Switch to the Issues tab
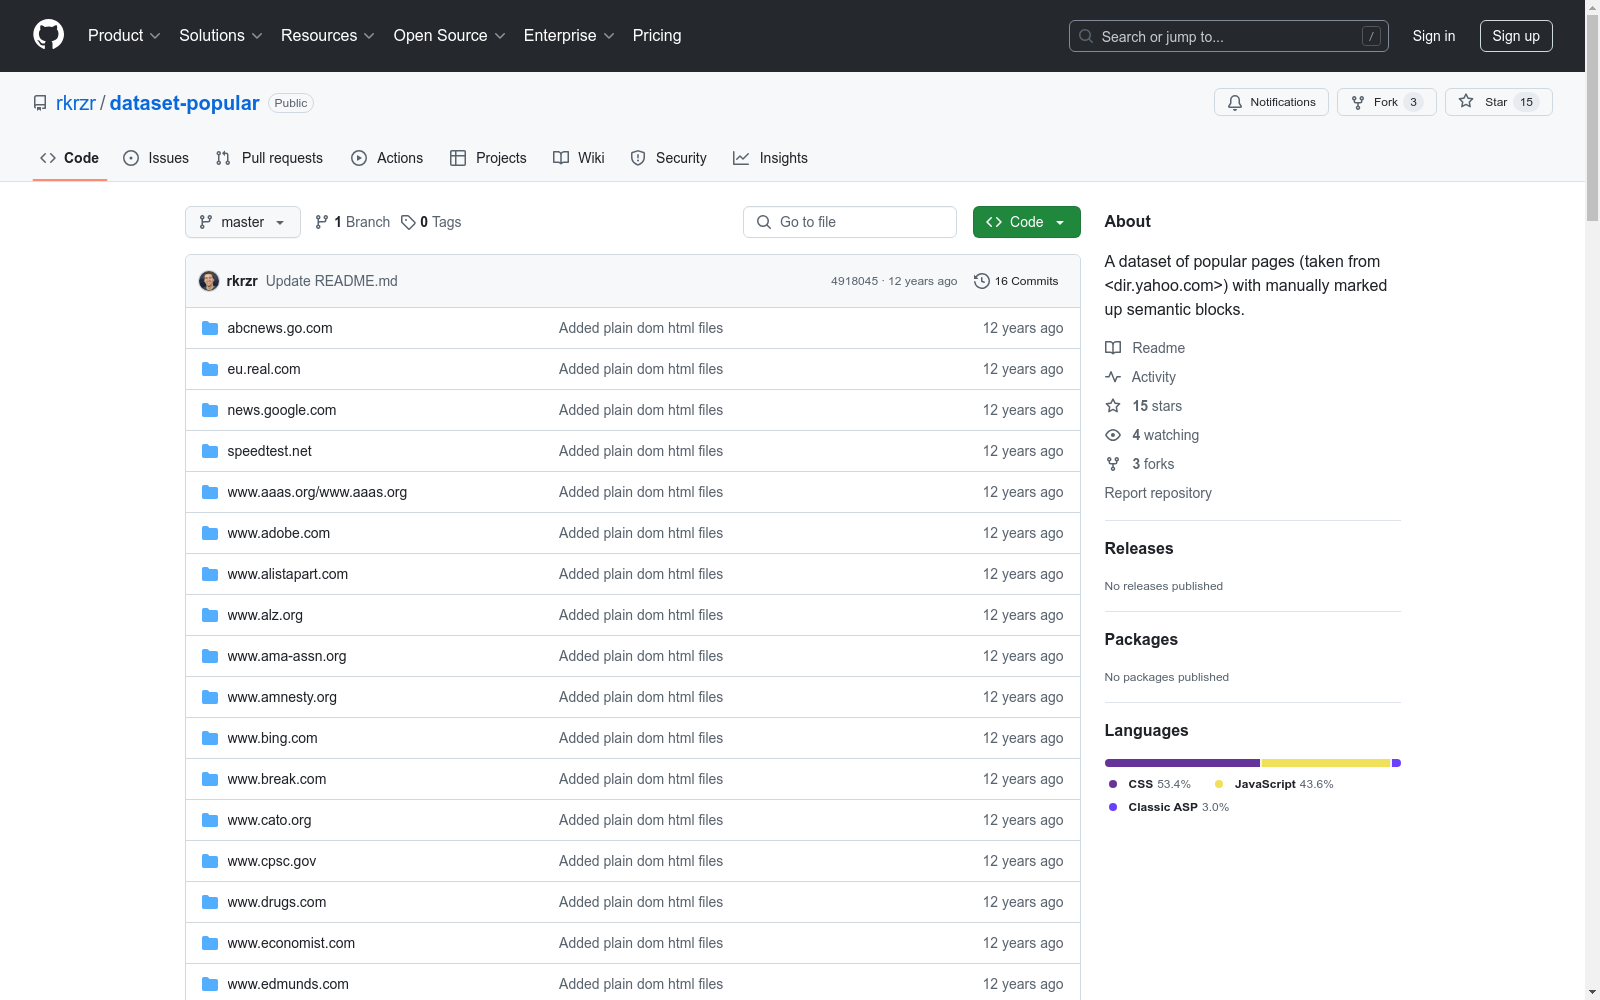 tap(156, 158)
